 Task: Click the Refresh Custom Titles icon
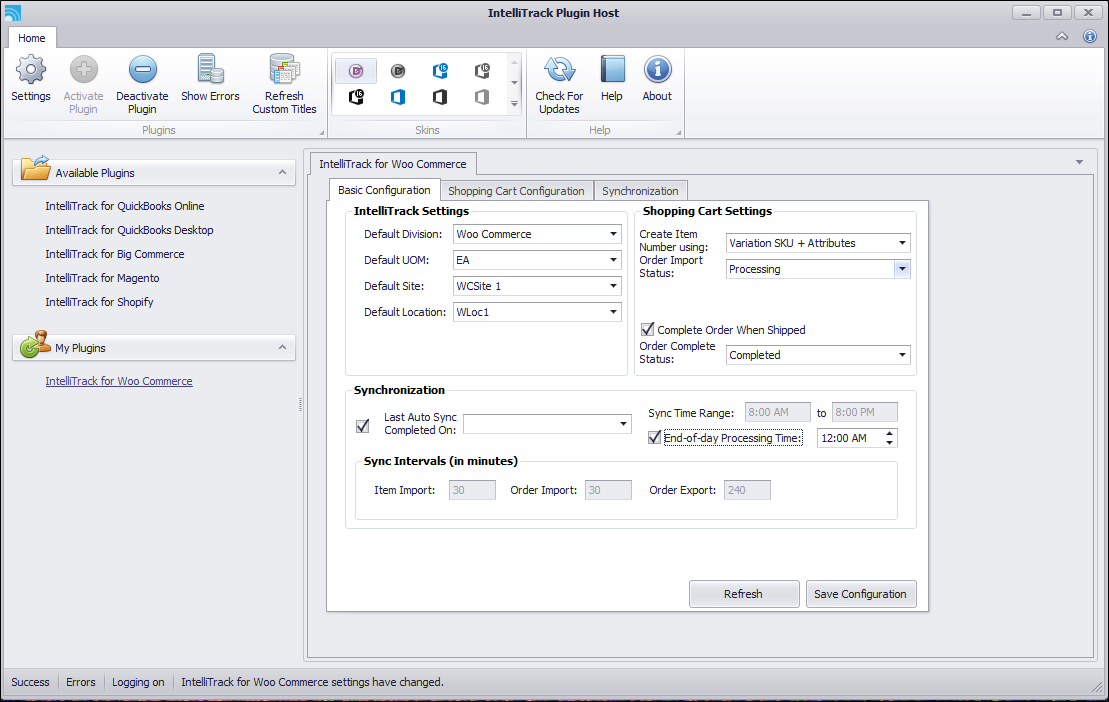[284, 69]
